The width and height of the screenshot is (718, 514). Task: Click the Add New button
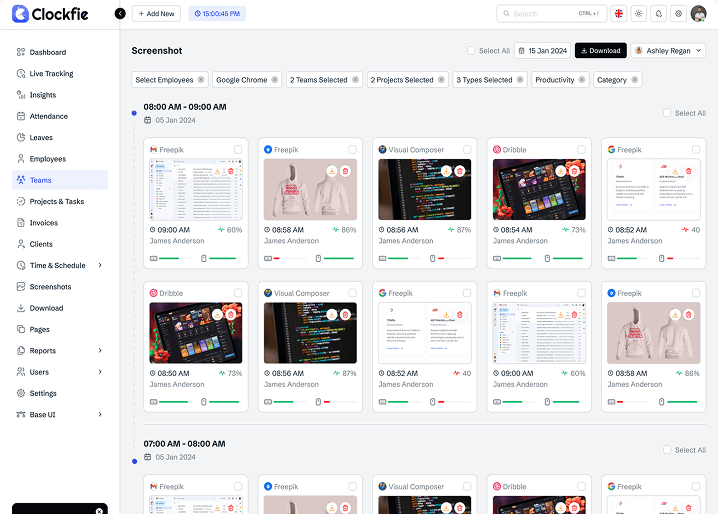[156, 14]
